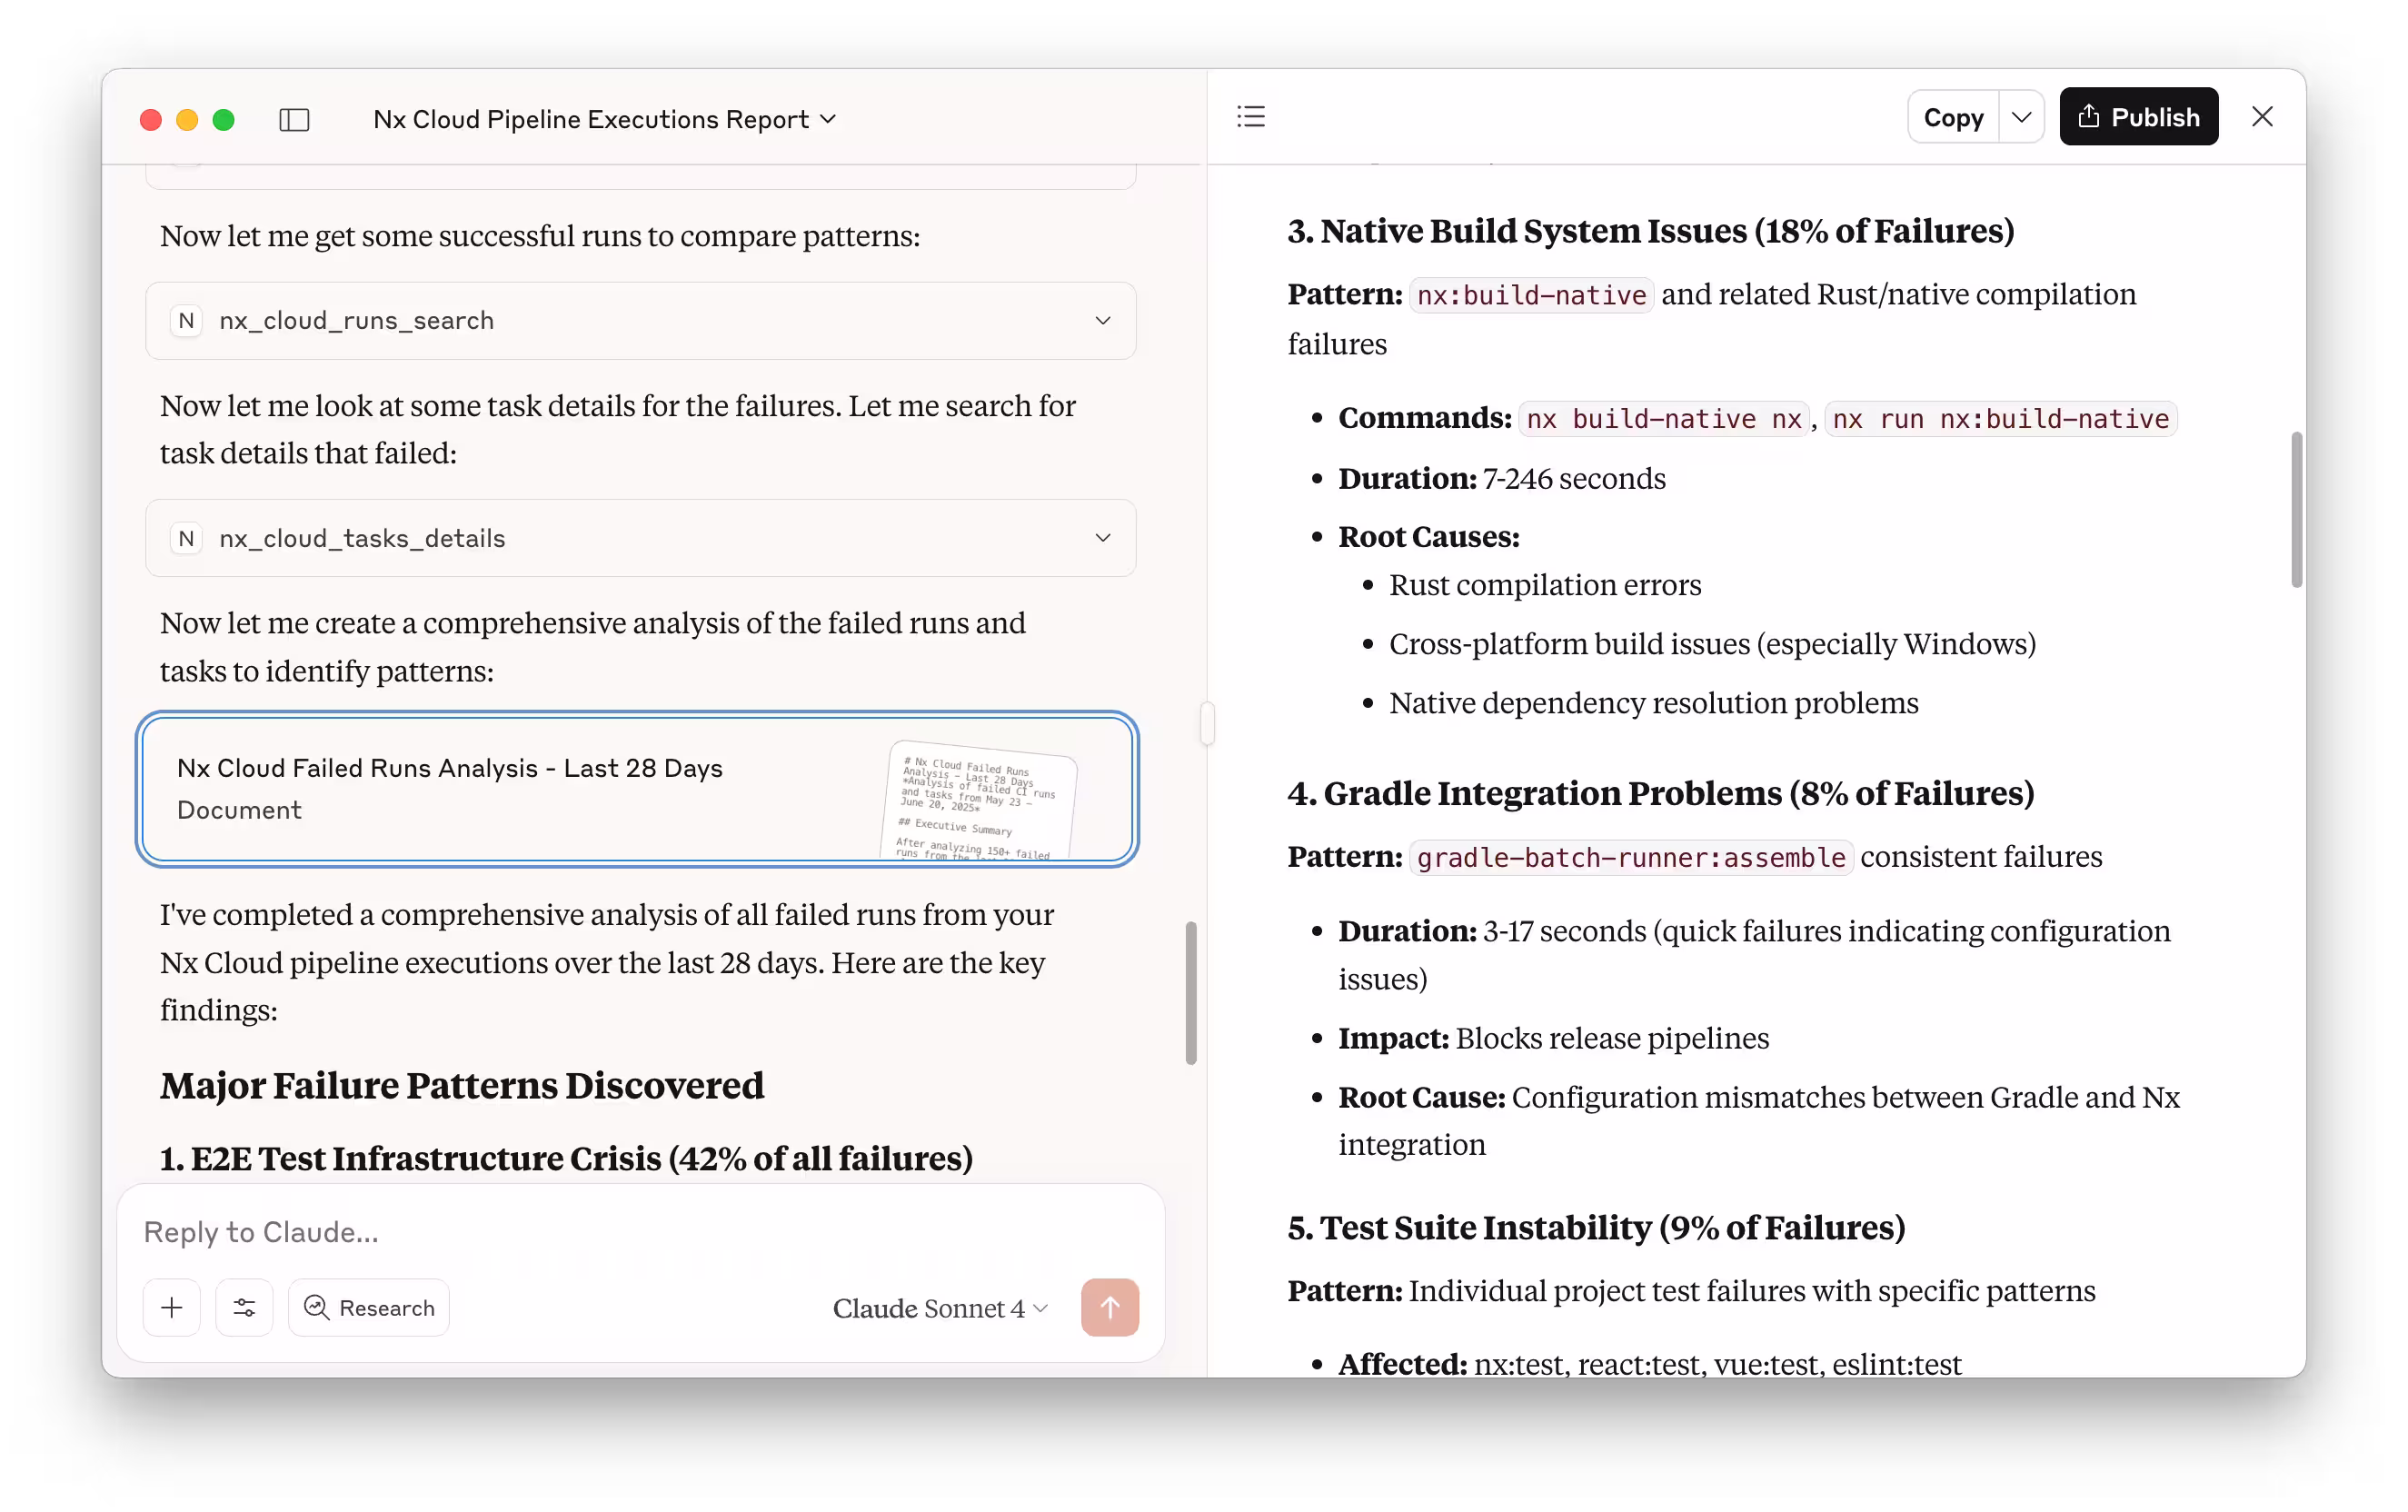Image resolution: width=2408 pixels, height=1512 pixels.
Task: Close the artifact panel with X
Action: [x=2262, y=117]
